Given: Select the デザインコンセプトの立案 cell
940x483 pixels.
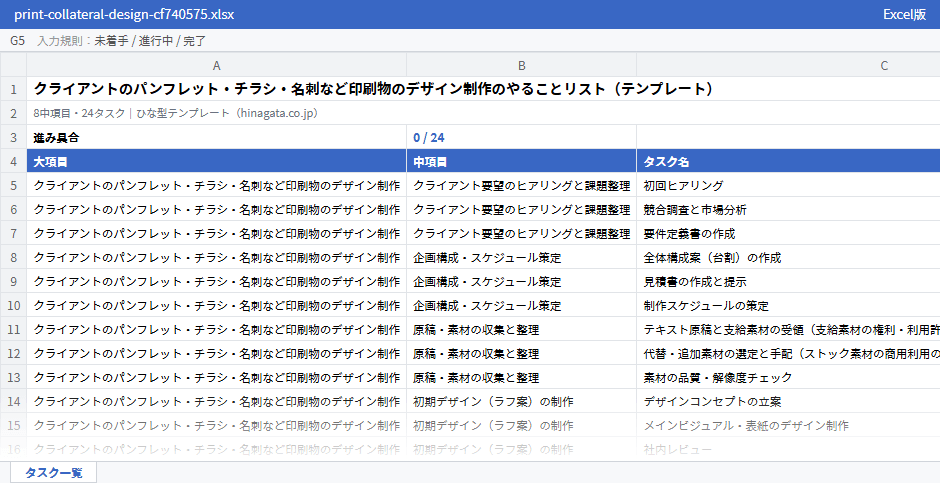Looking at the screenshot, I should click(x=788, y=401).
